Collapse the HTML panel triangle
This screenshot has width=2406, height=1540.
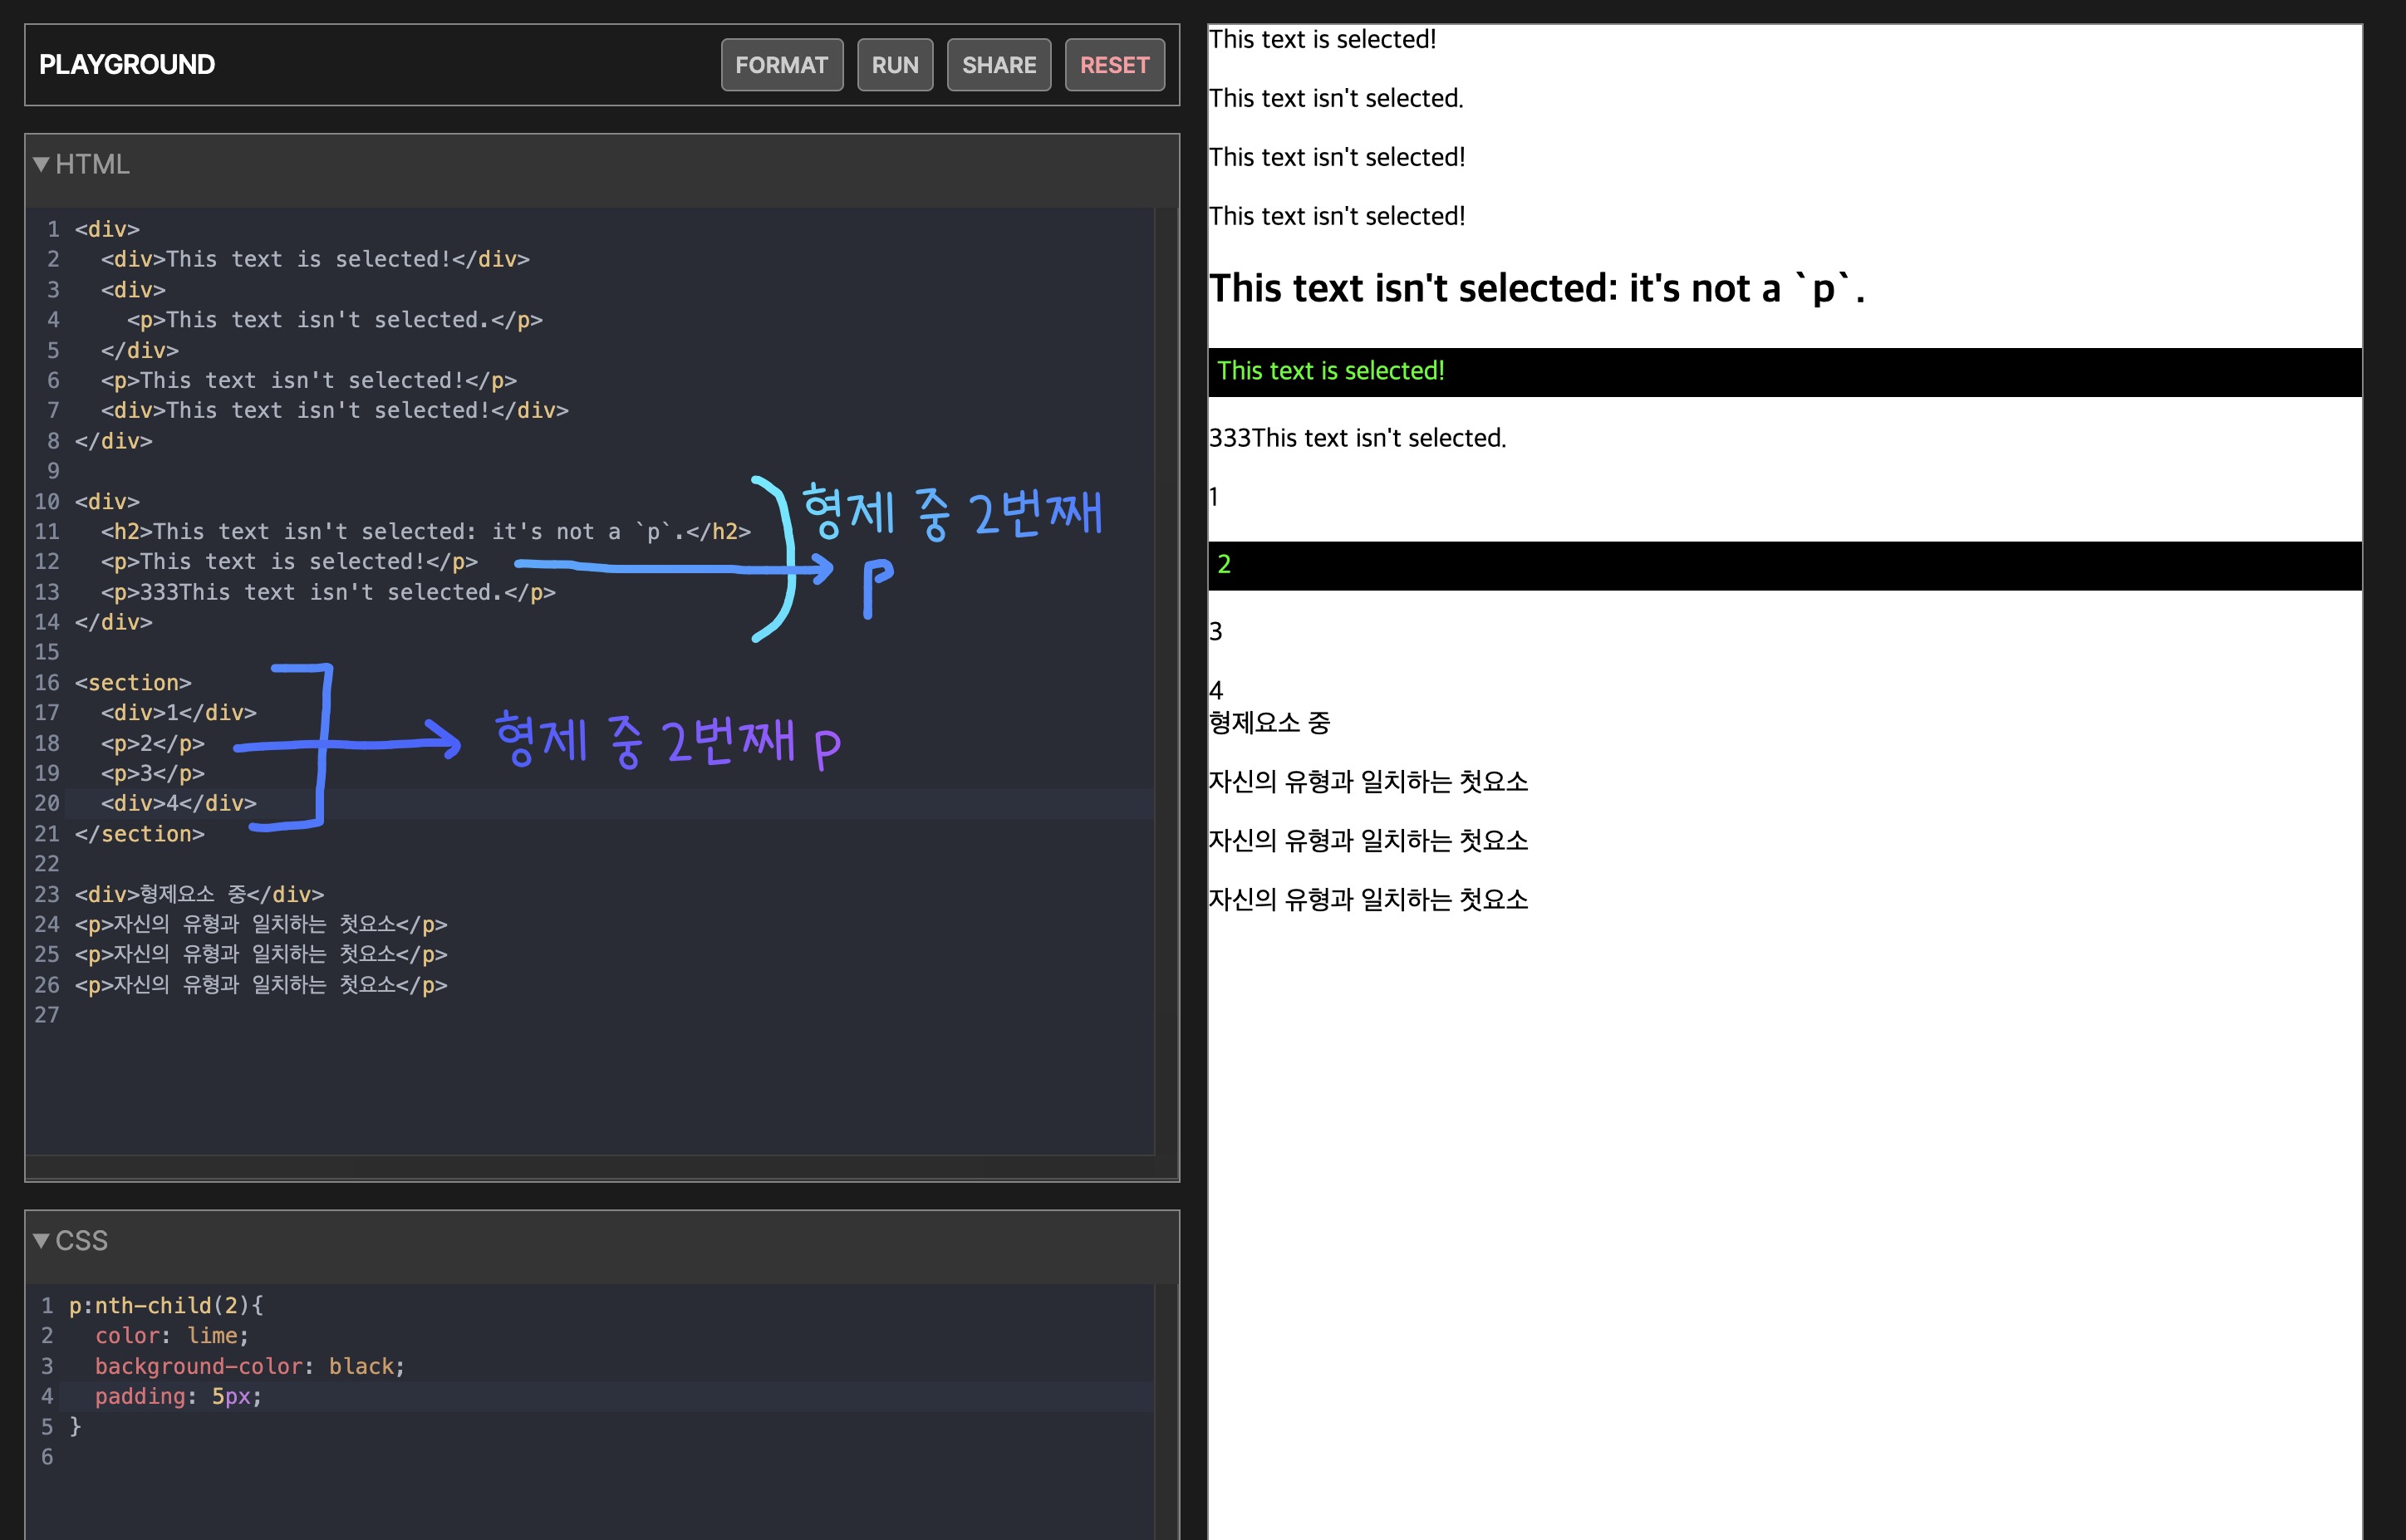41,164
